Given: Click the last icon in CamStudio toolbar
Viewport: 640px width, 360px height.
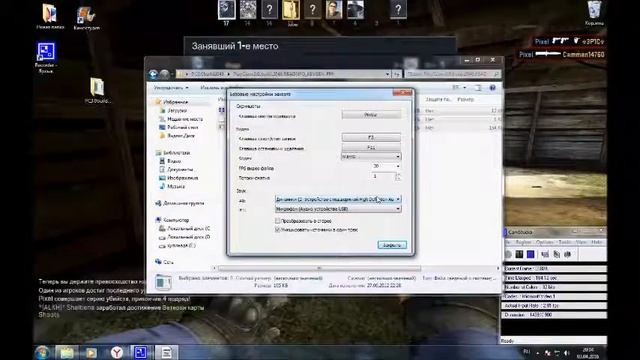Looking at the screenshot, I should pos(567,254).
